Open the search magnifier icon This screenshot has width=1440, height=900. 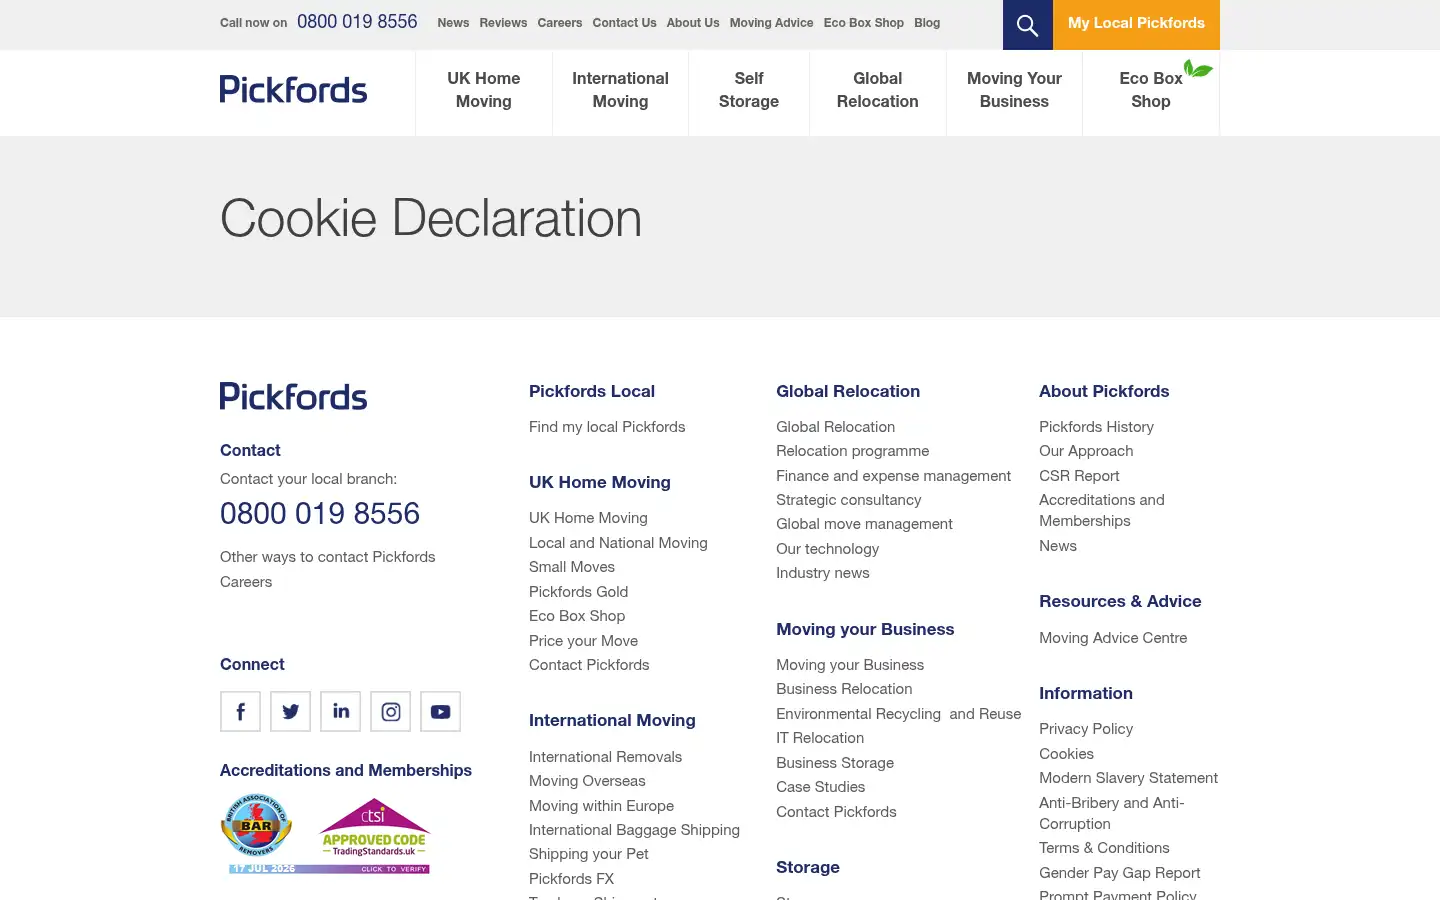tap(1027, 25)
